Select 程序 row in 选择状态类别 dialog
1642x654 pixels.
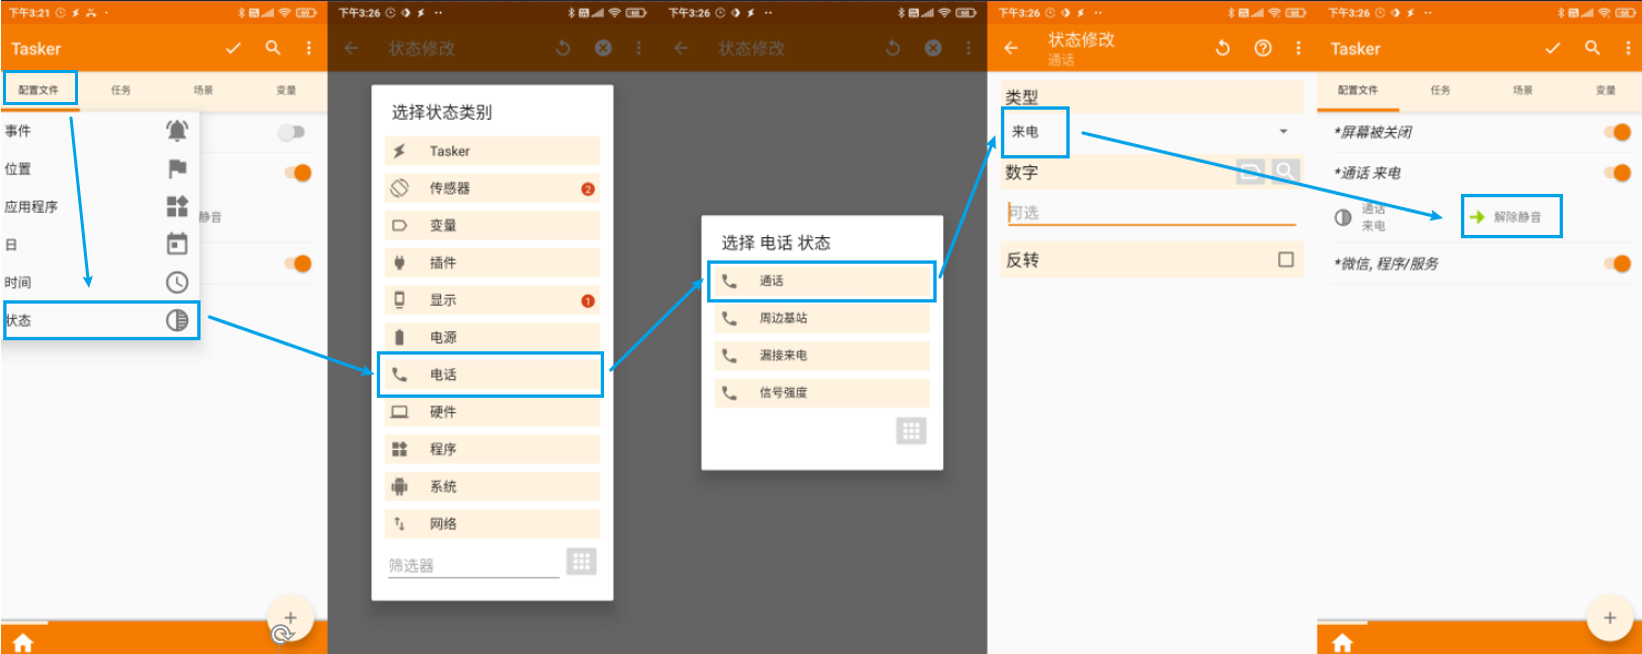[x=492, y=449]
